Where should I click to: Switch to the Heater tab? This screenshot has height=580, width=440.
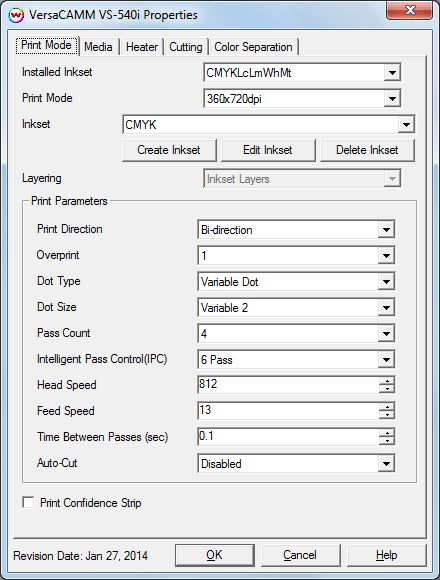[x=142, y=47]
